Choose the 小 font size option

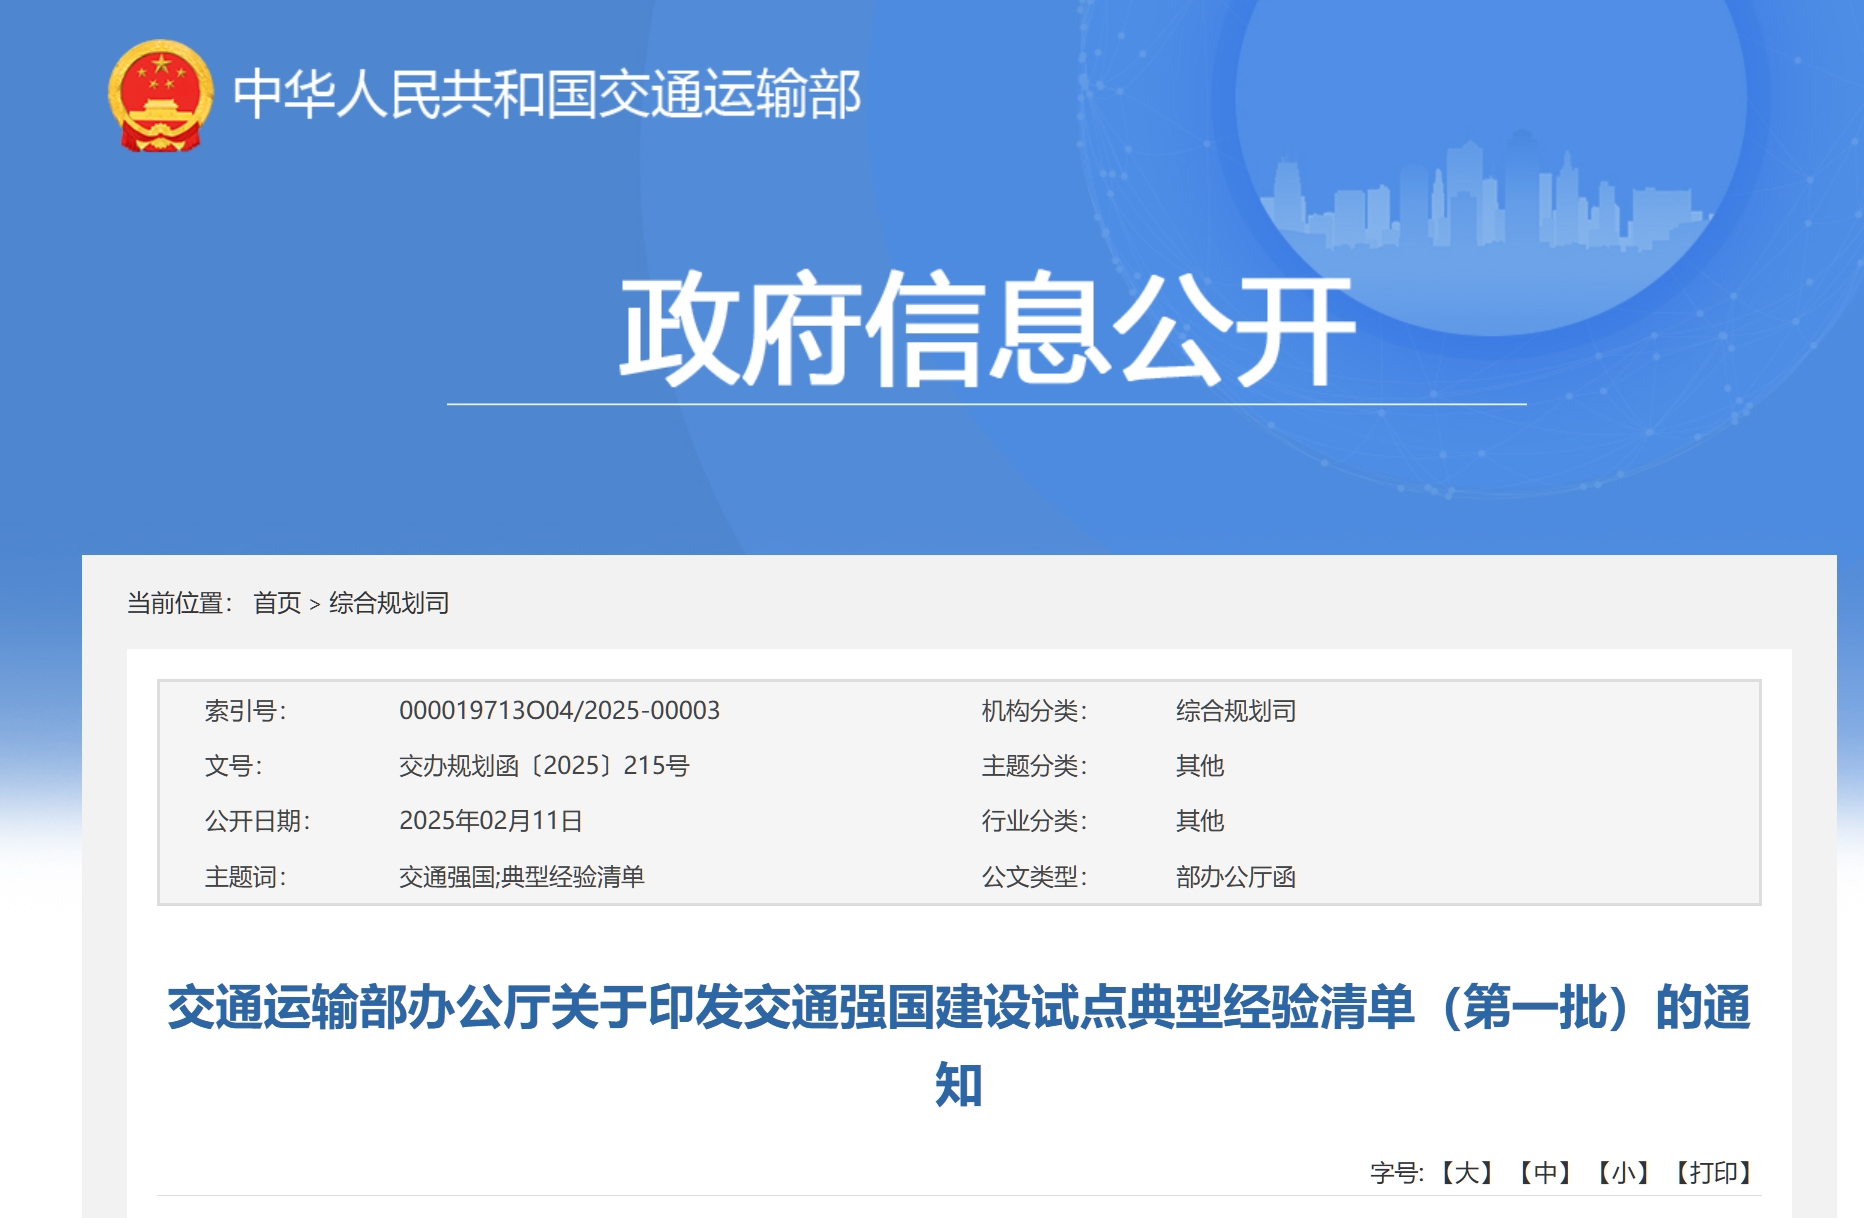pyautogui.click(x=1622, y=1172)
